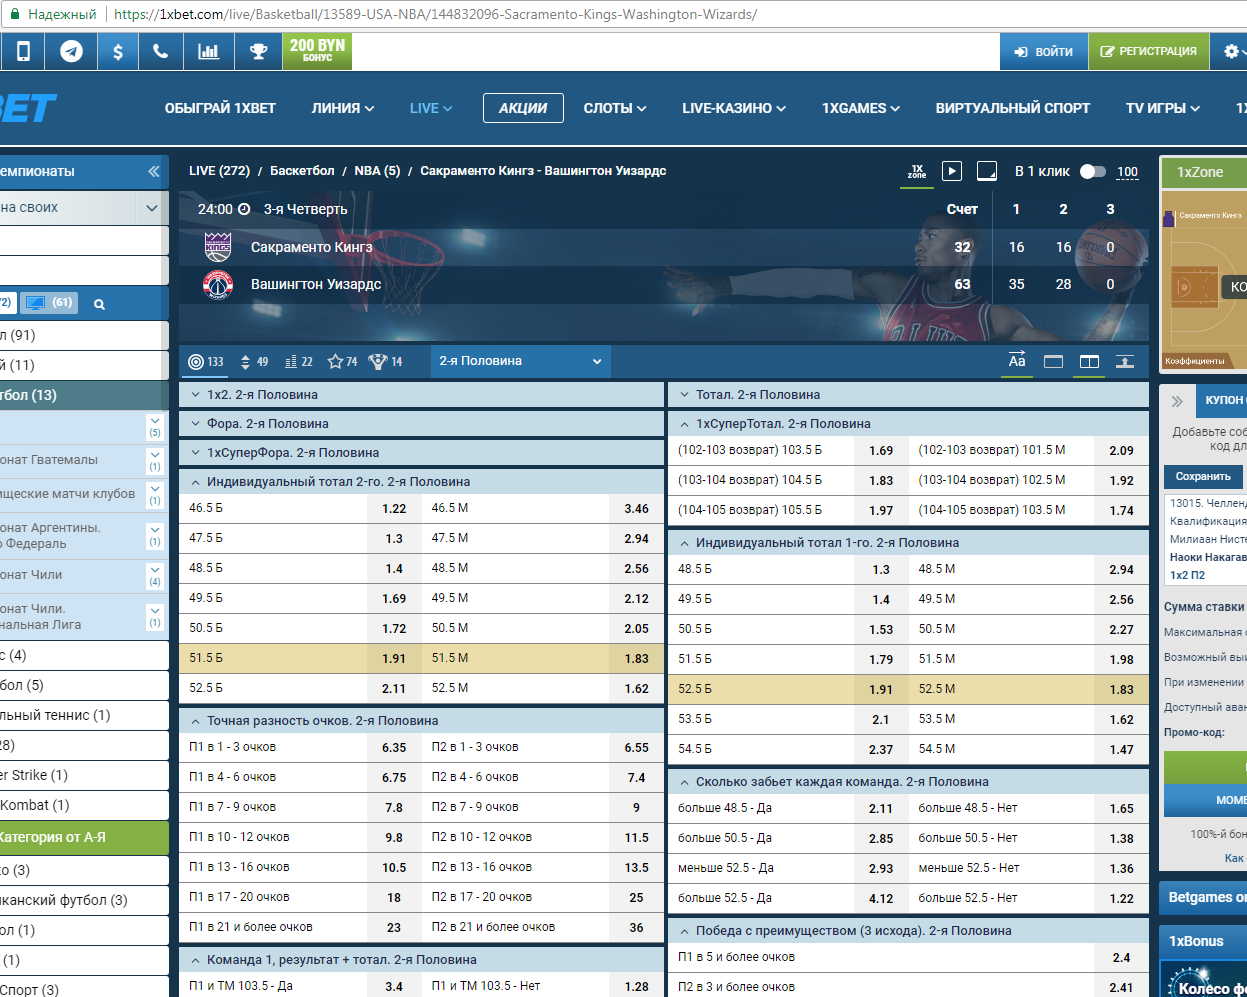
Task: Open the detached window icon
Action: click(987, 171)
